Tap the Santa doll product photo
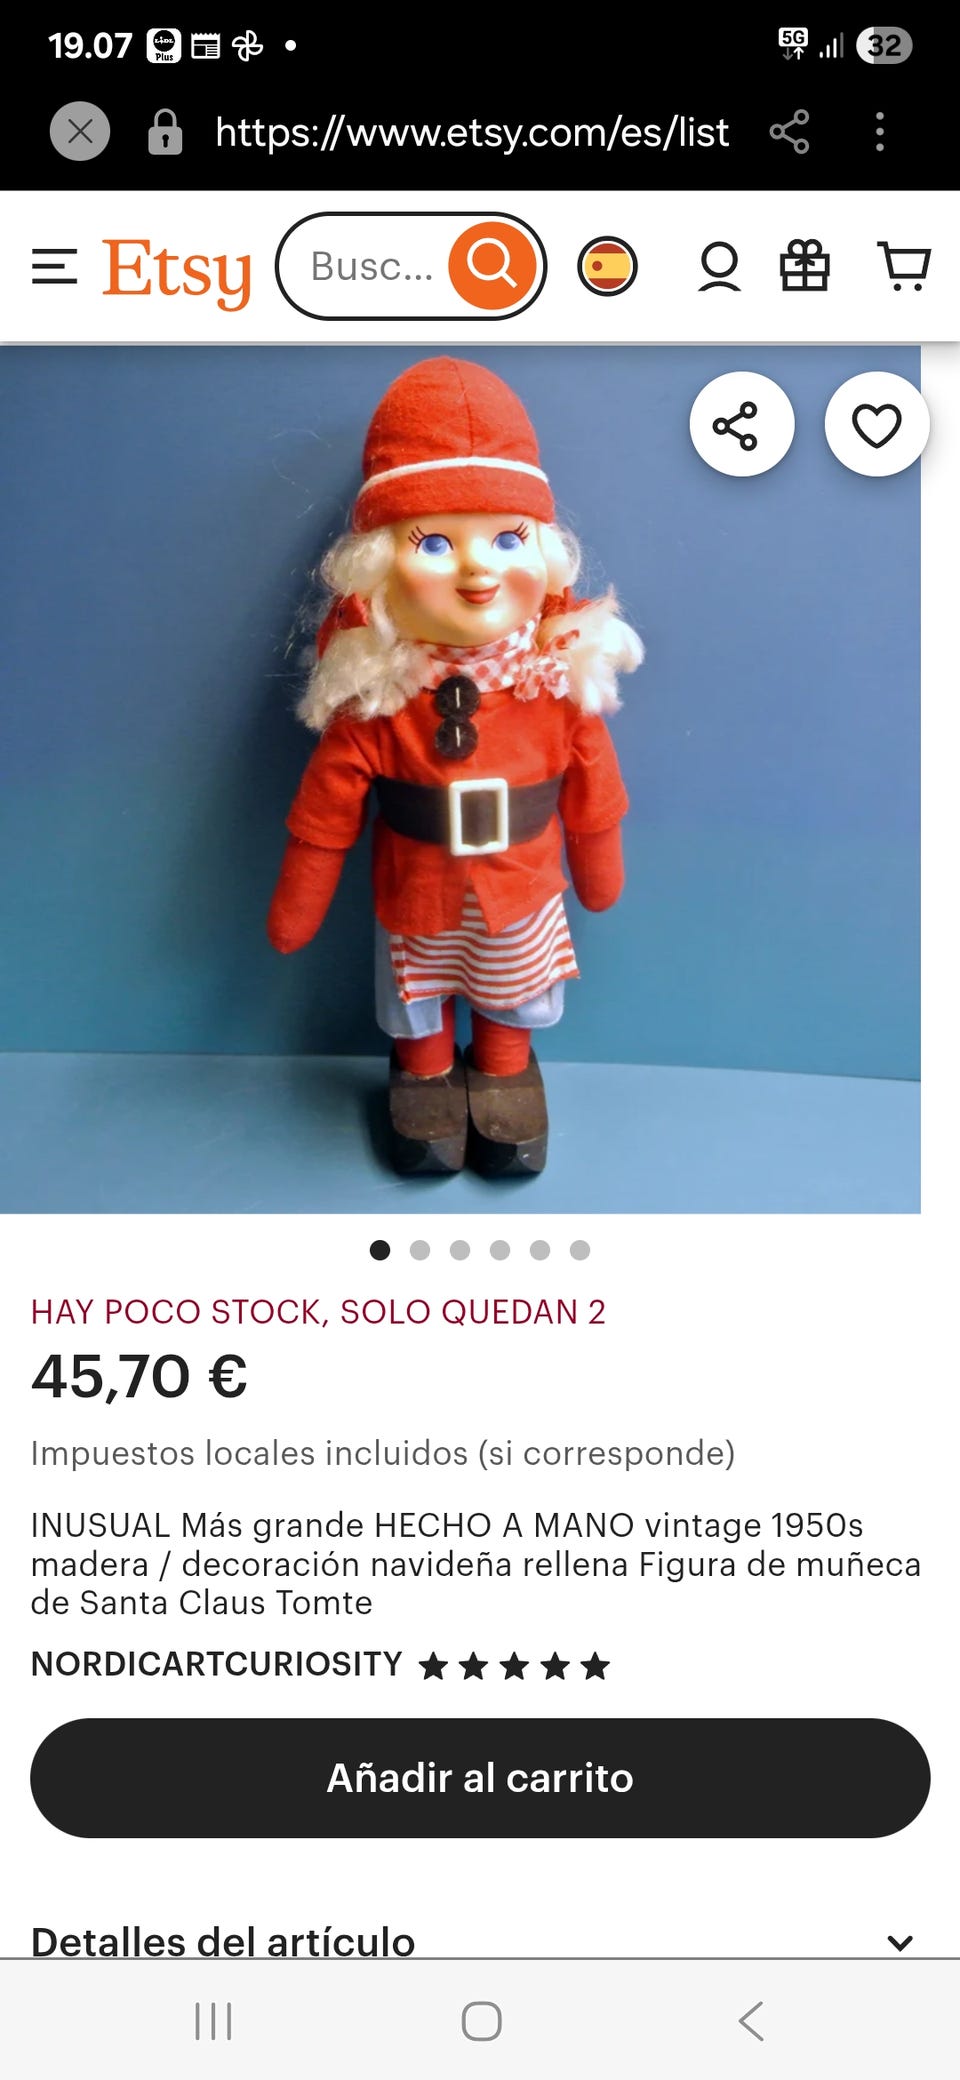 coord(460,778)
